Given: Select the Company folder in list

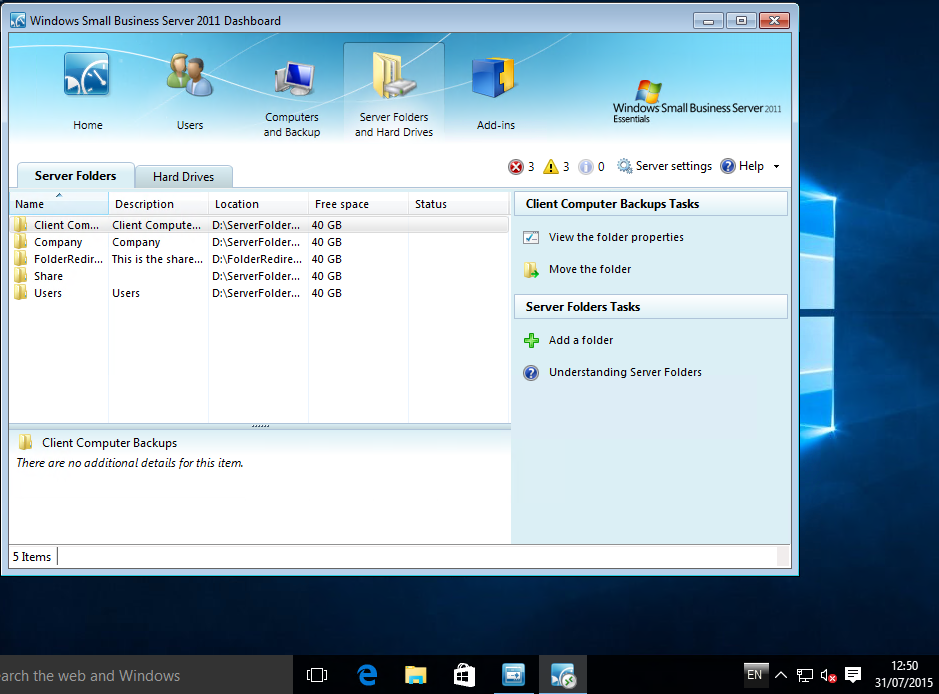Looking at the screenshot, I should [x=58, y=242].
